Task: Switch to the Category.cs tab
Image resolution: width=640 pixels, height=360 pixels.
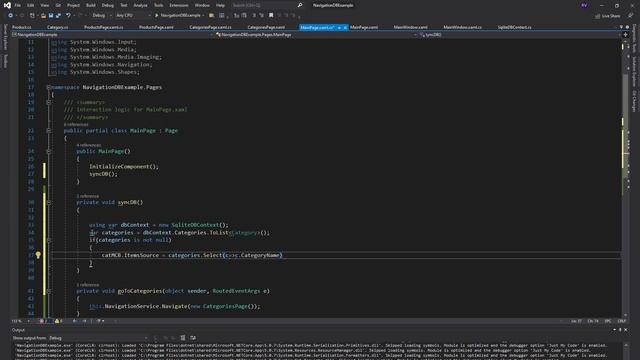Action: pos(58,27)
